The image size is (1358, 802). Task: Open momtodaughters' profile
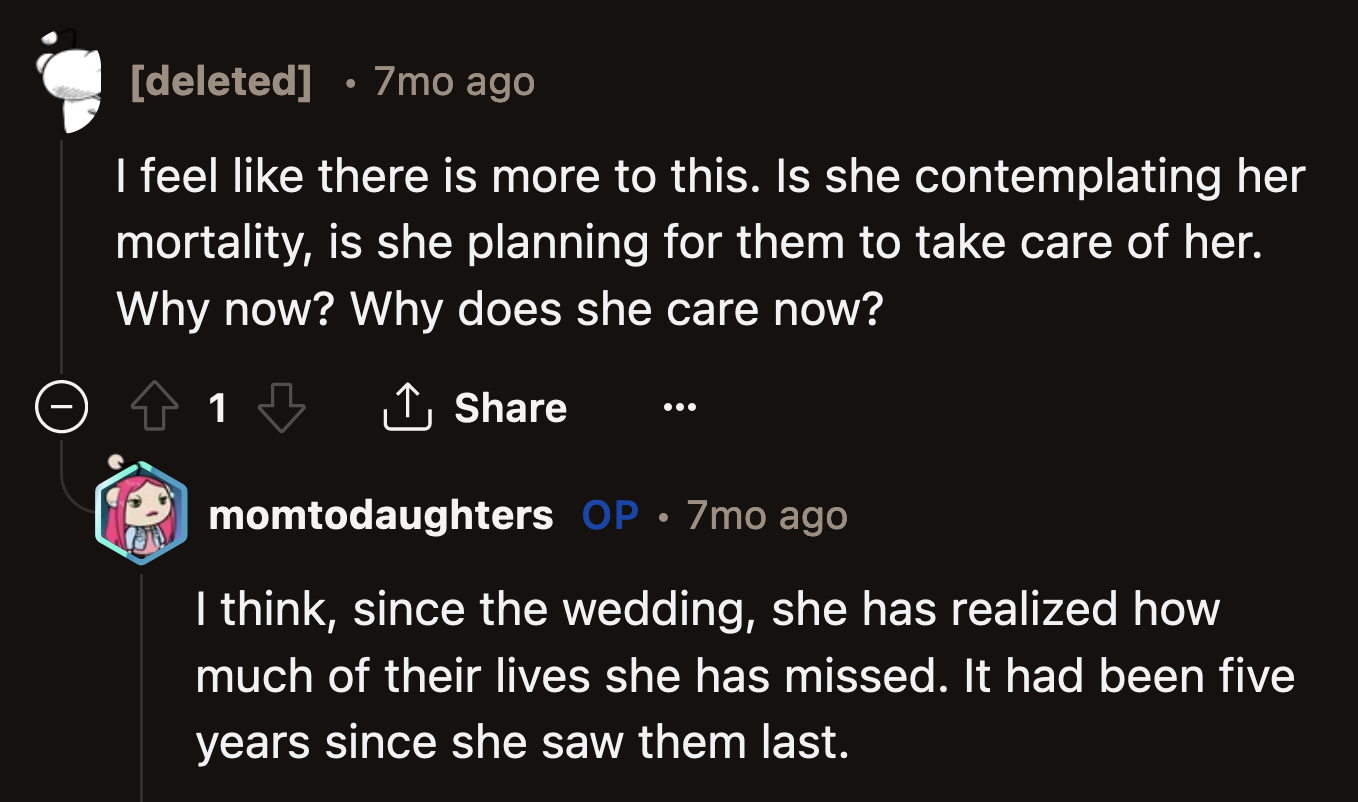click(379, 515)
